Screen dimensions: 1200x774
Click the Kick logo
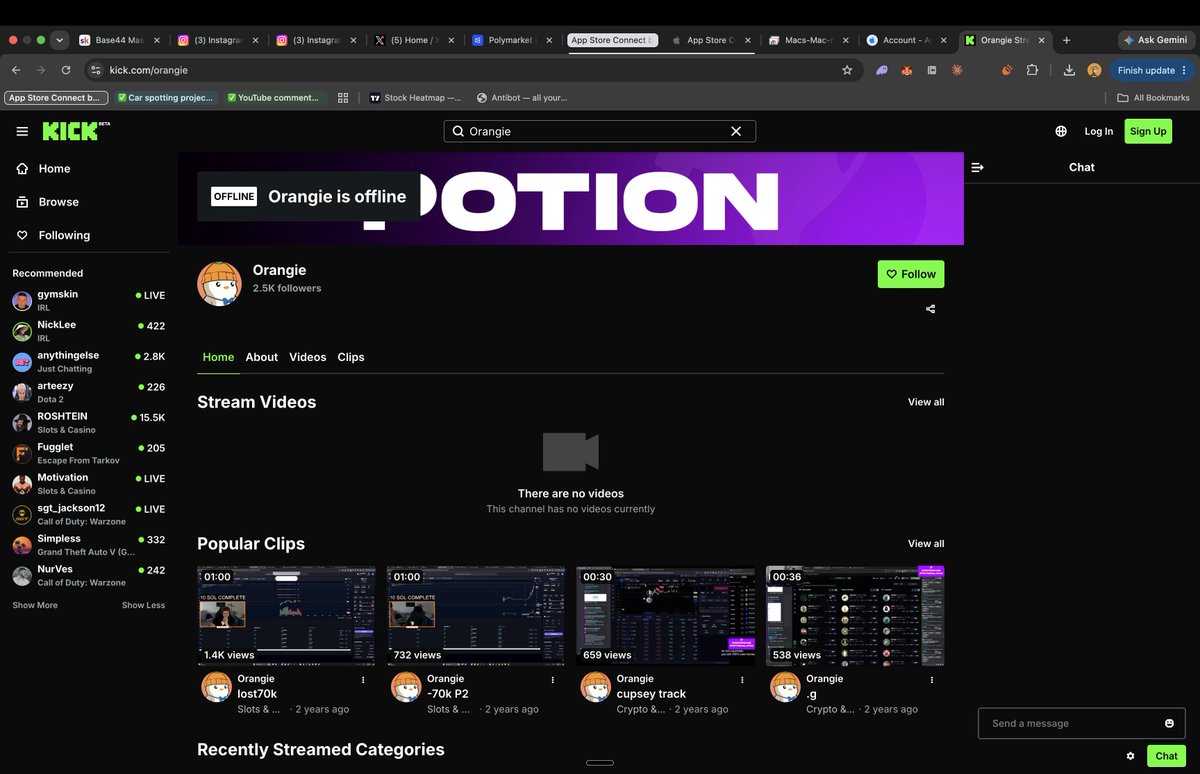[x=75, y=131]
